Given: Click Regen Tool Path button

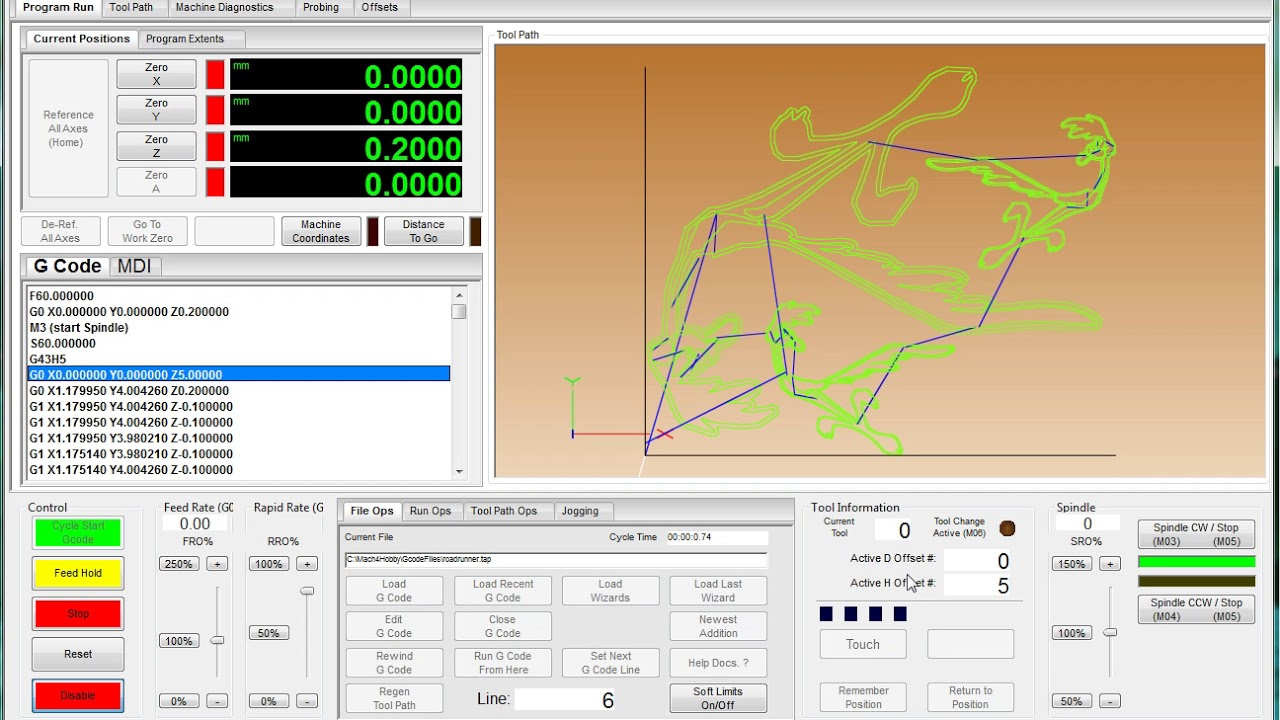Looking at the screenshot, I should pos(394,698).
